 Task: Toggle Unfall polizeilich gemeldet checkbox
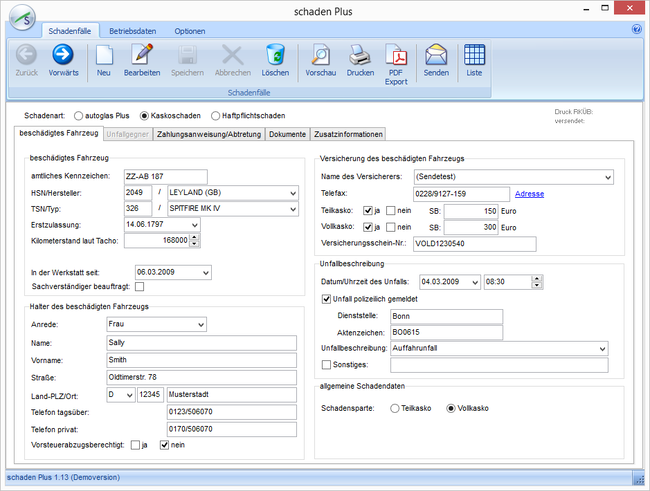pos(326,299)
